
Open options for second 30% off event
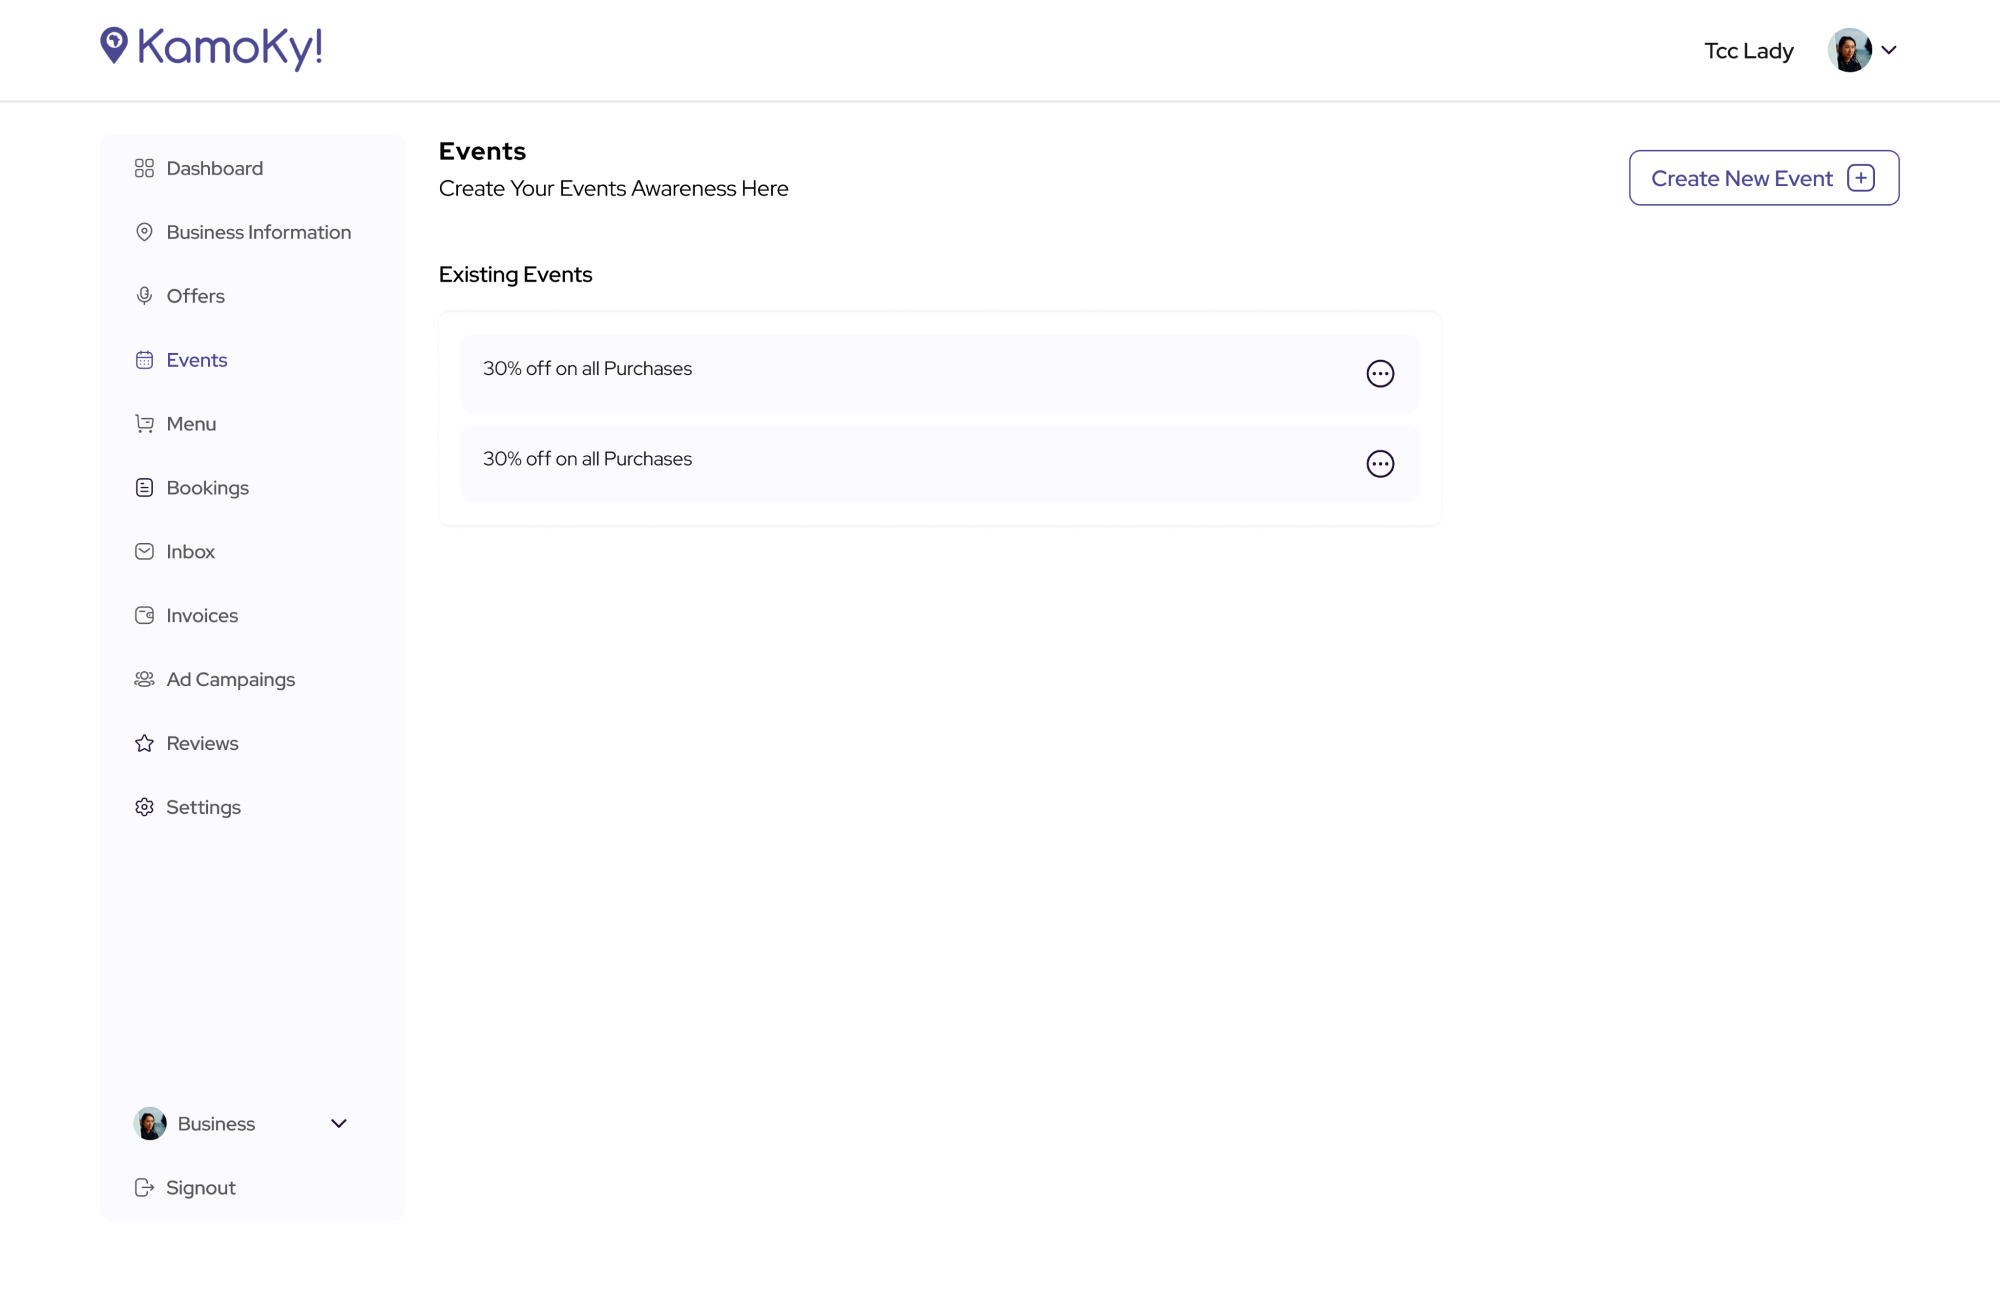(1380, 464)
